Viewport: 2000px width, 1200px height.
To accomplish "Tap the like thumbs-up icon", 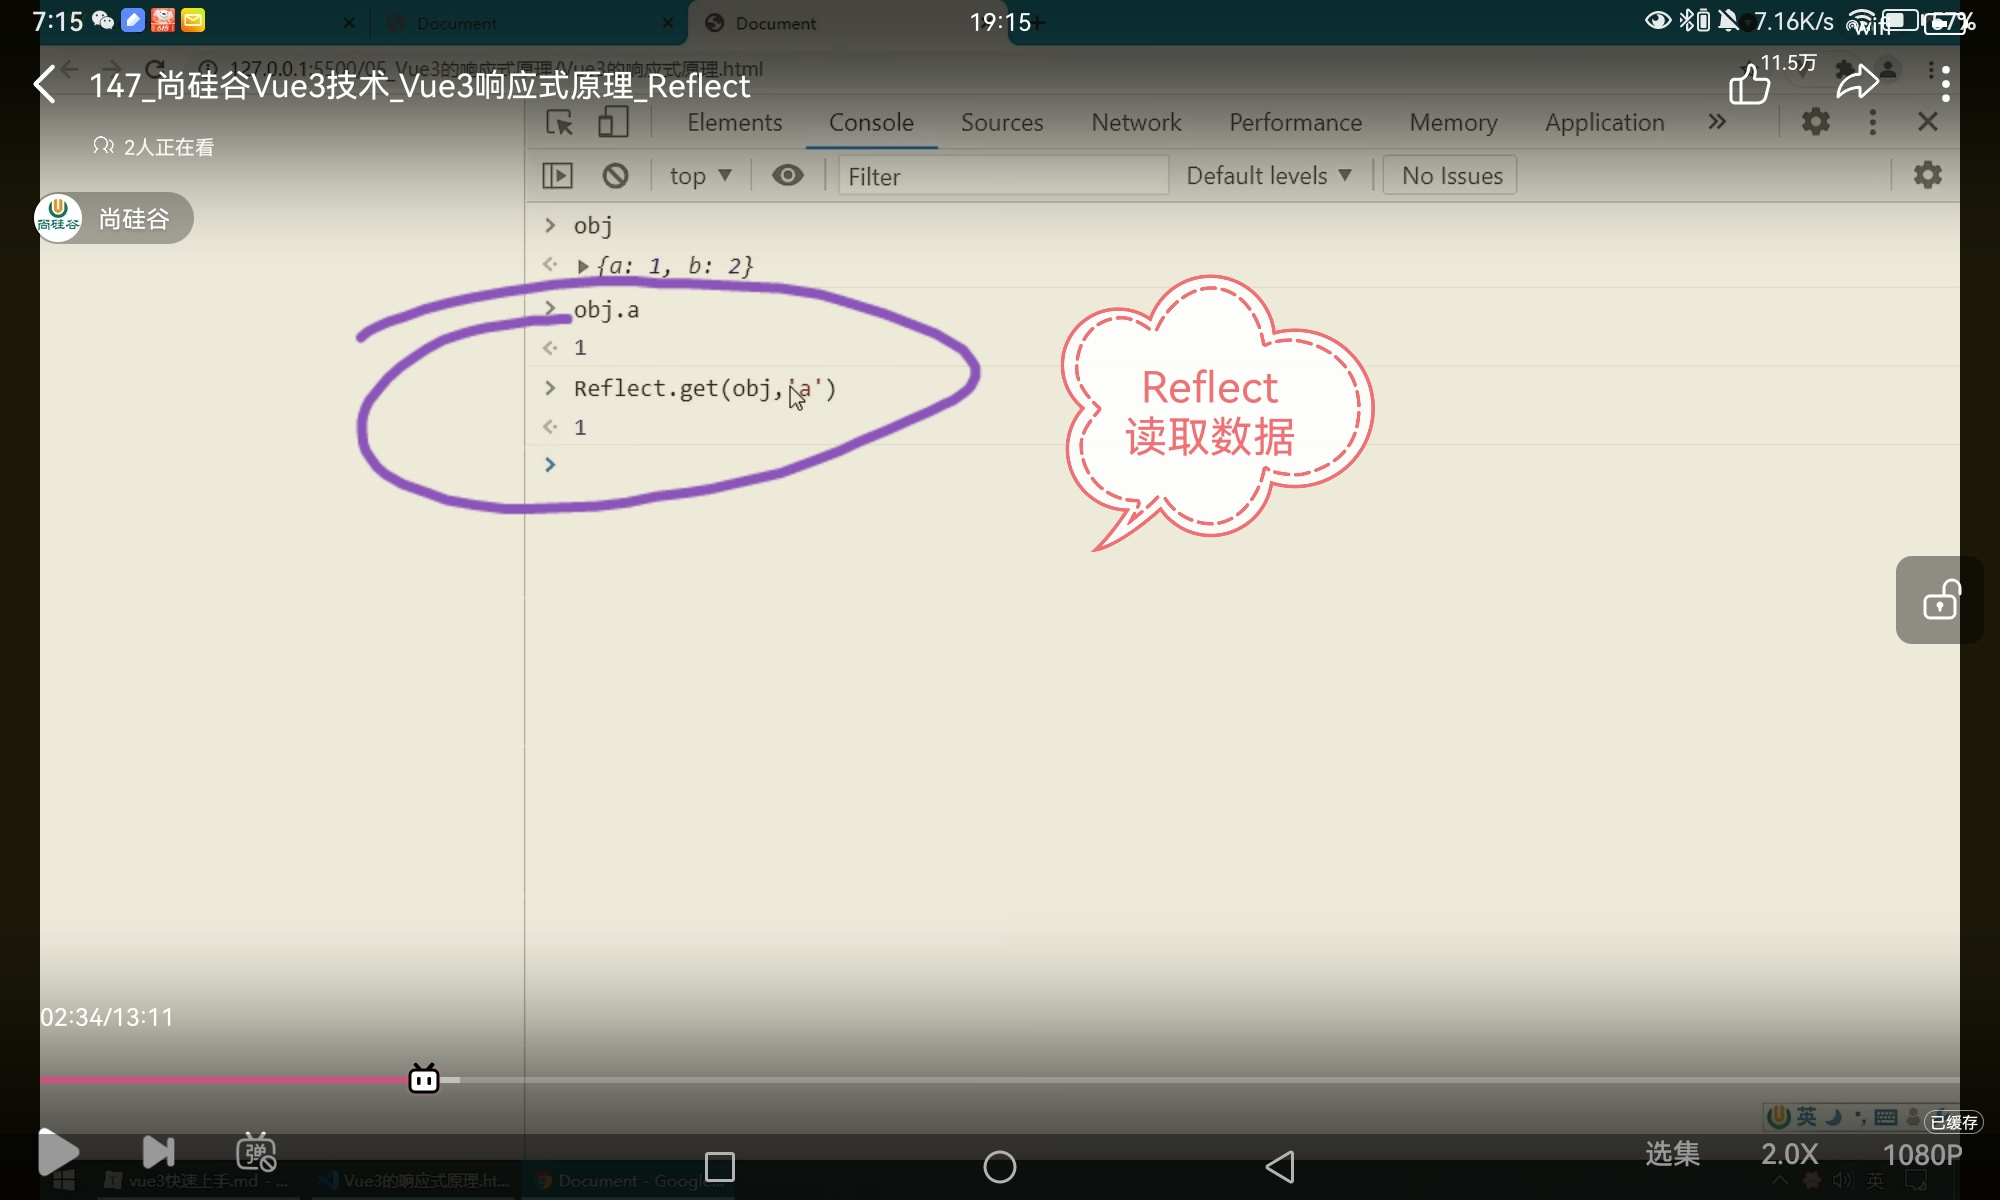I will (1749, 85).
